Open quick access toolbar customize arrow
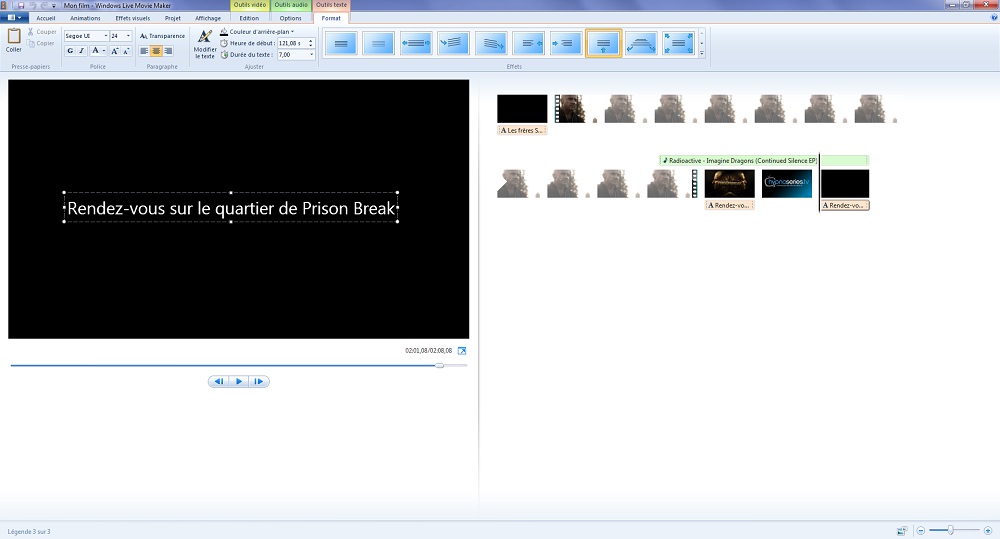The width and height of the screenshot is (1000, 539). 54,6
